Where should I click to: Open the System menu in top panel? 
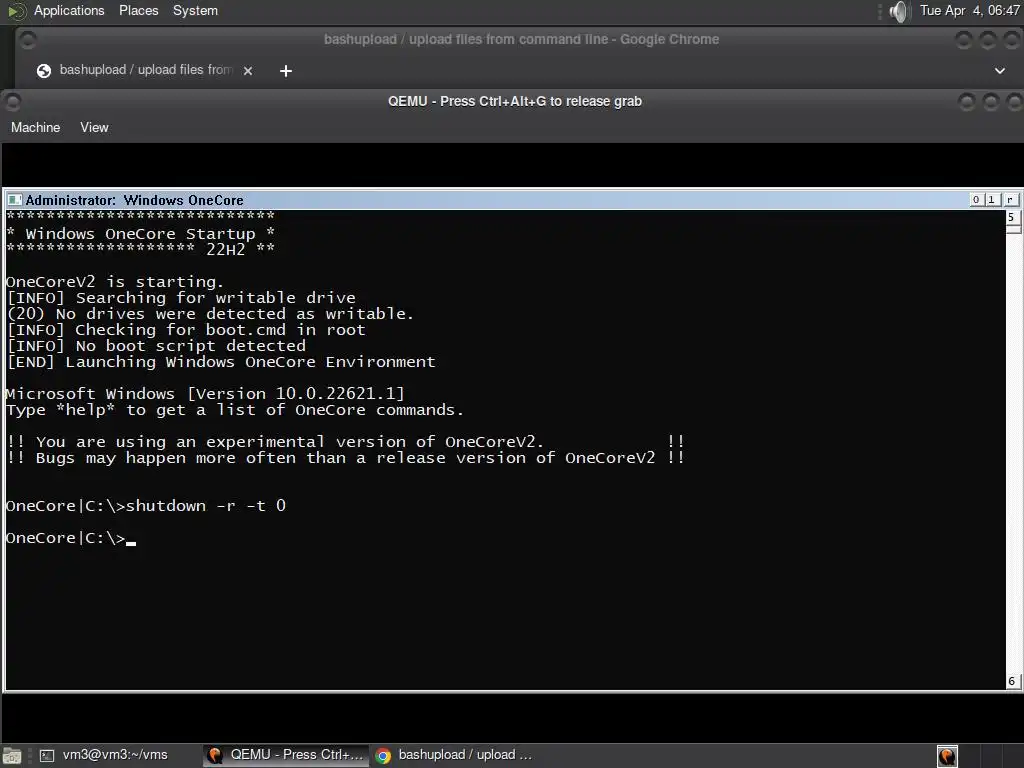(x=195, y=10)
